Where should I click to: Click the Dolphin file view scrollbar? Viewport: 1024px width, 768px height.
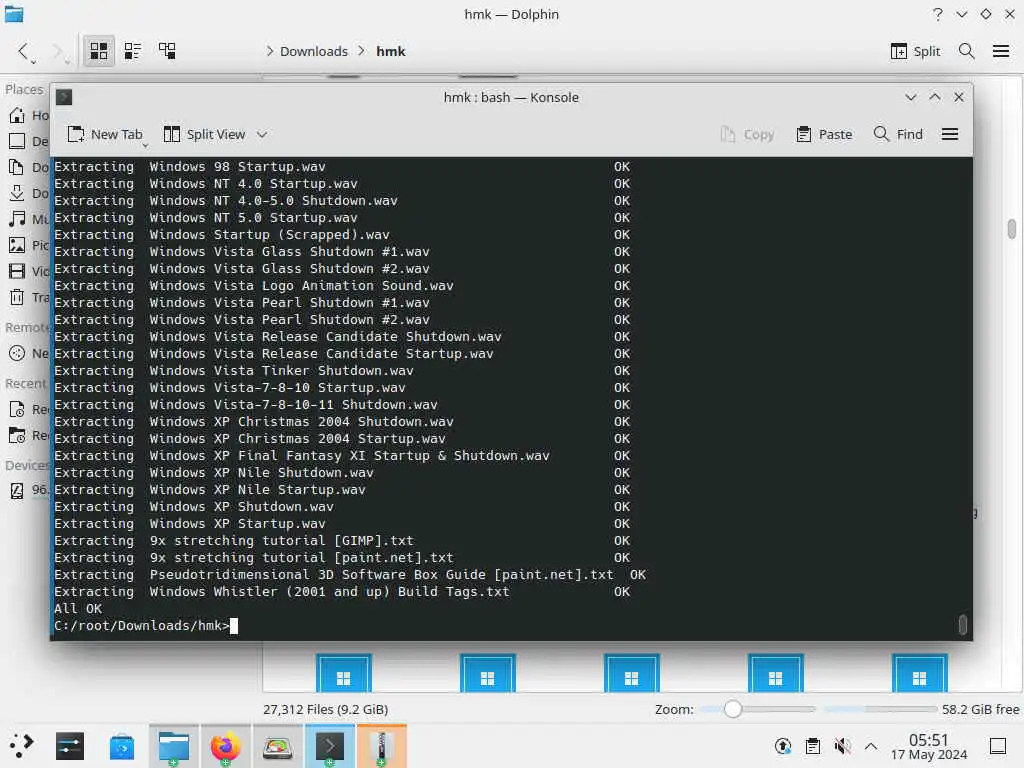pos(1012,229)
